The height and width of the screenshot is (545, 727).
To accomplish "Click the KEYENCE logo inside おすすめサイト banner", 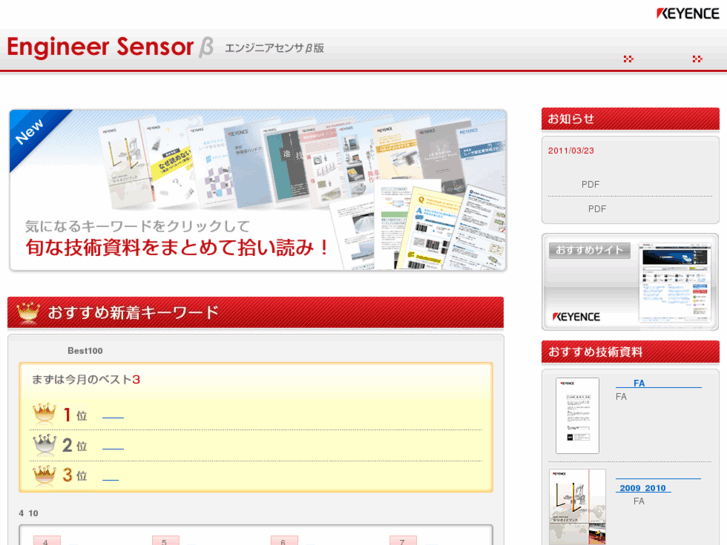I will tap(576, 317).
